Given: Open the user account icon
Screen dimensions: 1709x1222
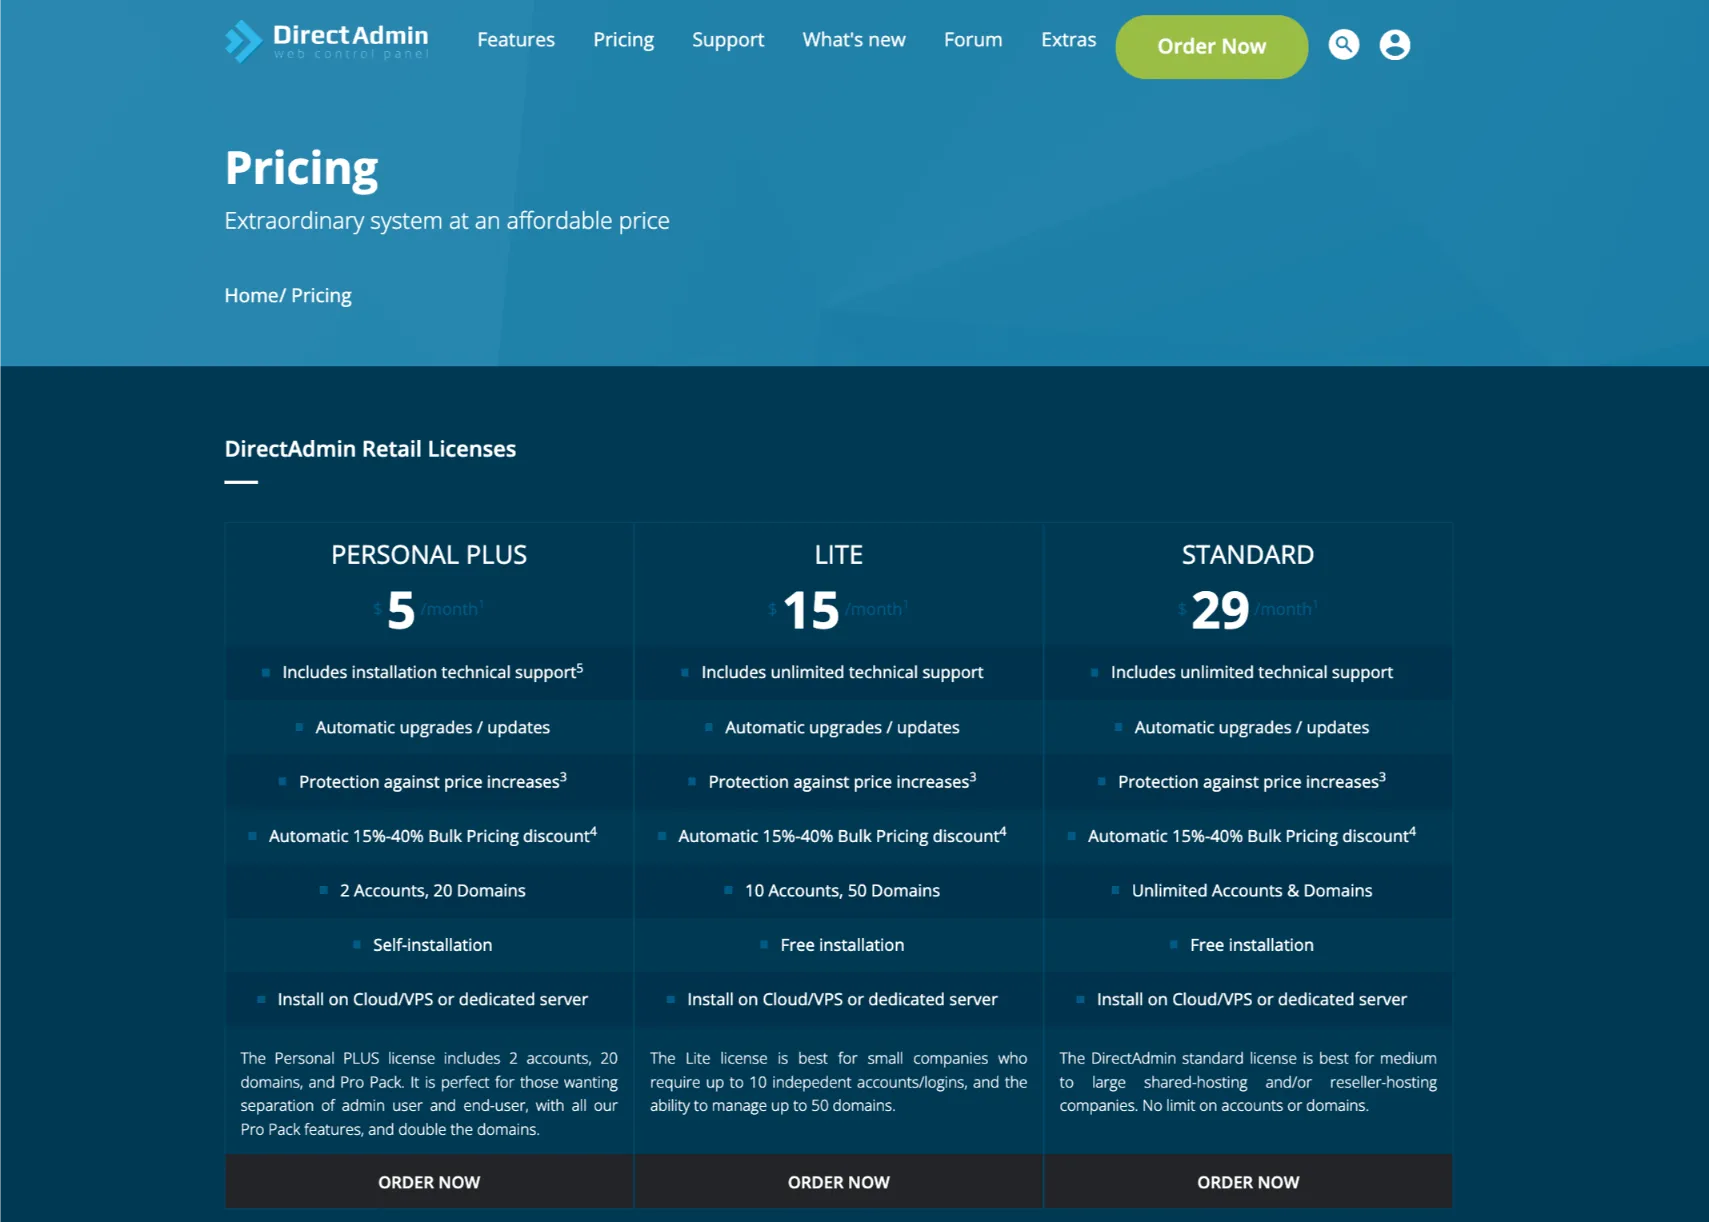Looking at the screenshot, I should (x=1394, y=45).
